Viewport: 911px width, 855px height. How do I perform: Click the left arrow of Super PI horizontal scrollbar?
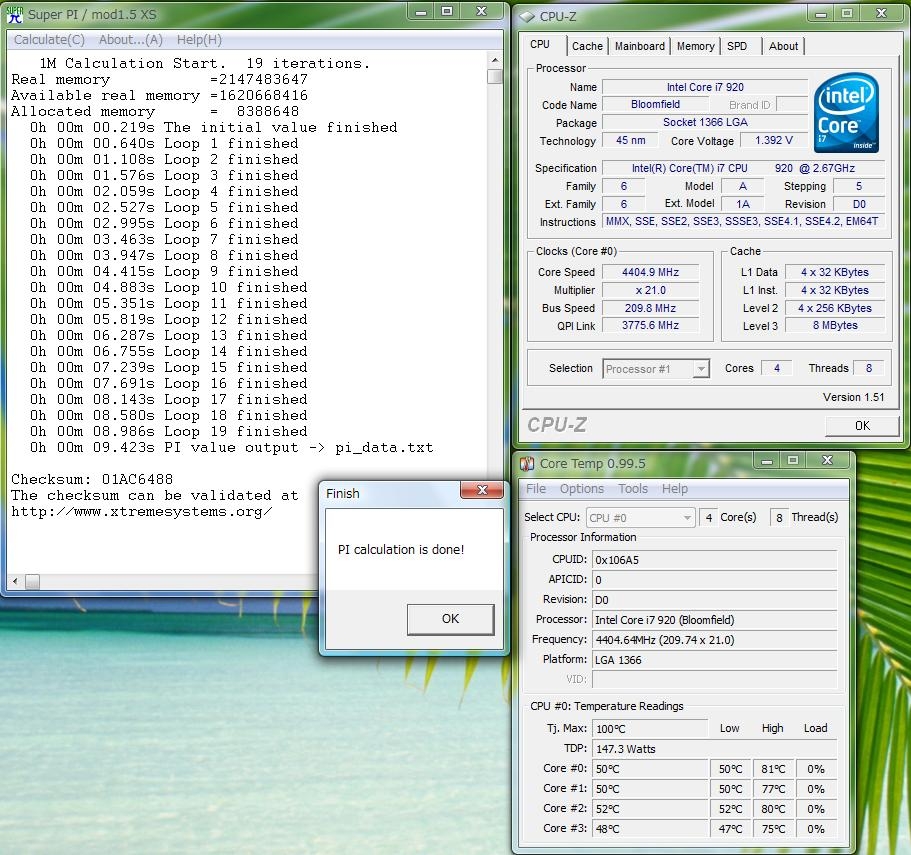[x=15, y=581]
